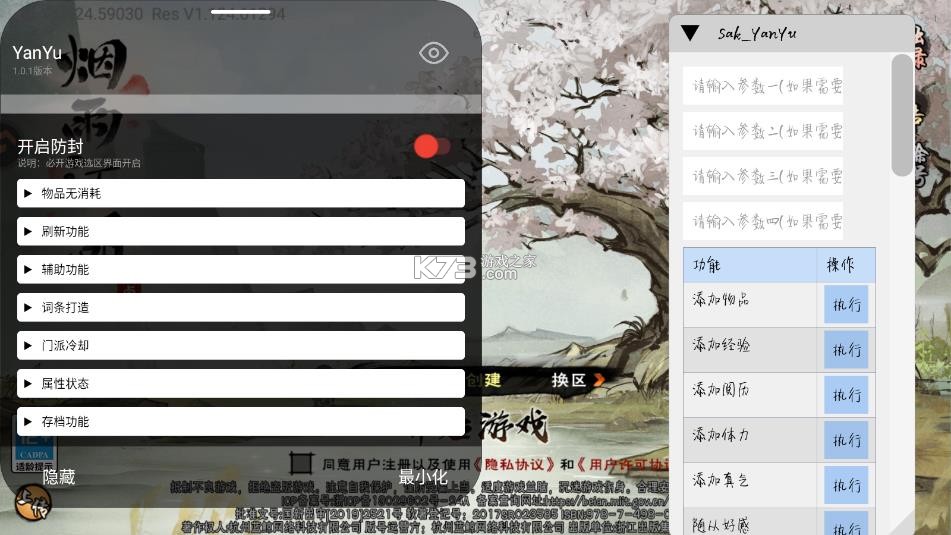
Task: Focus the 请输入参数三 input field
Action: (x=763, y=176)
